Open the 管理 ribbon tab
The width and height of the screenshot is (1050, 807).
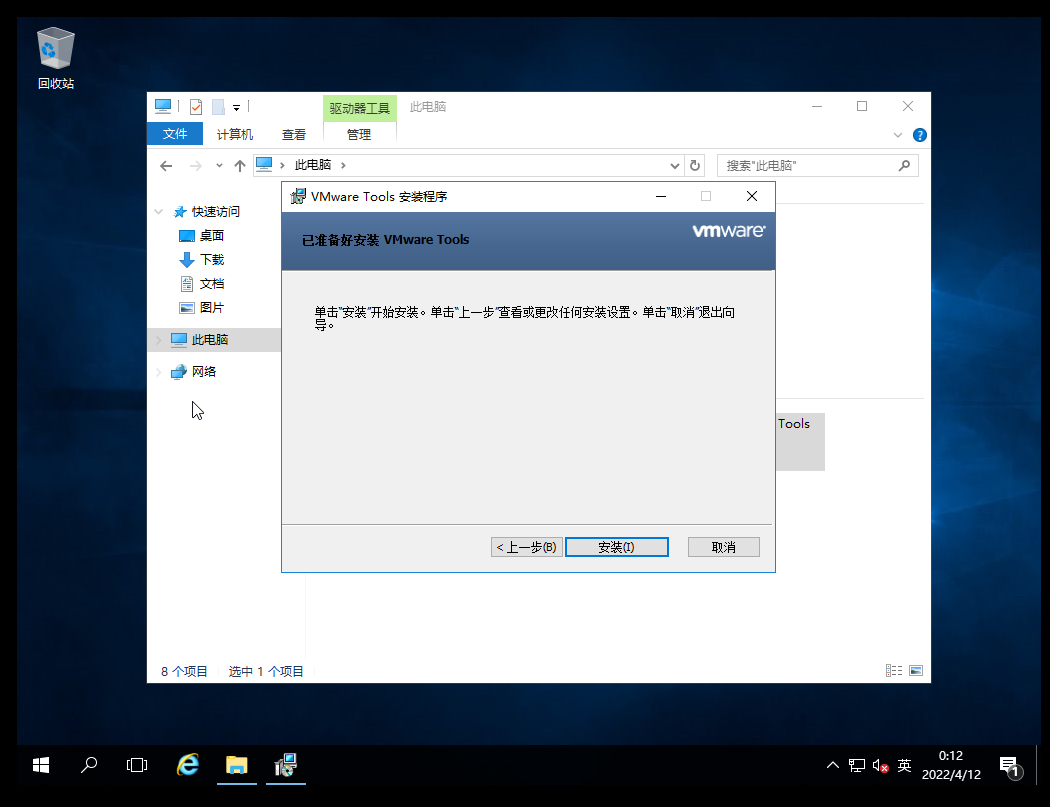coord(359,135)
